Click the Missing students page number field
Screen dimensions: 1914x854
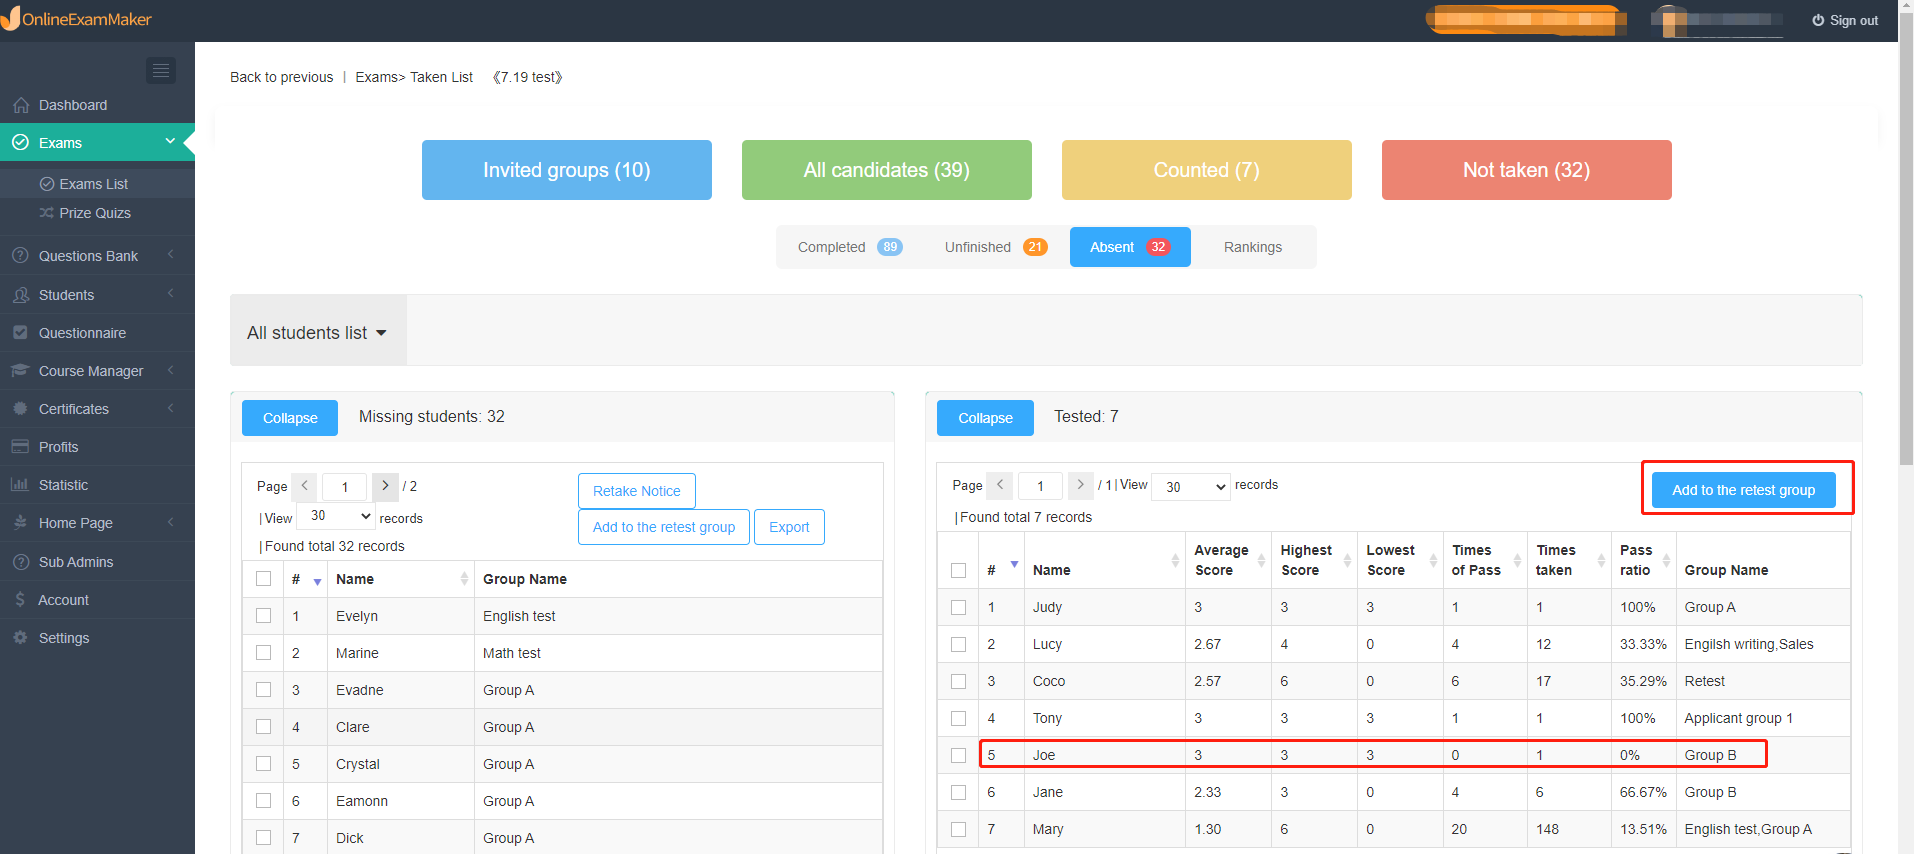click(345, 487)
